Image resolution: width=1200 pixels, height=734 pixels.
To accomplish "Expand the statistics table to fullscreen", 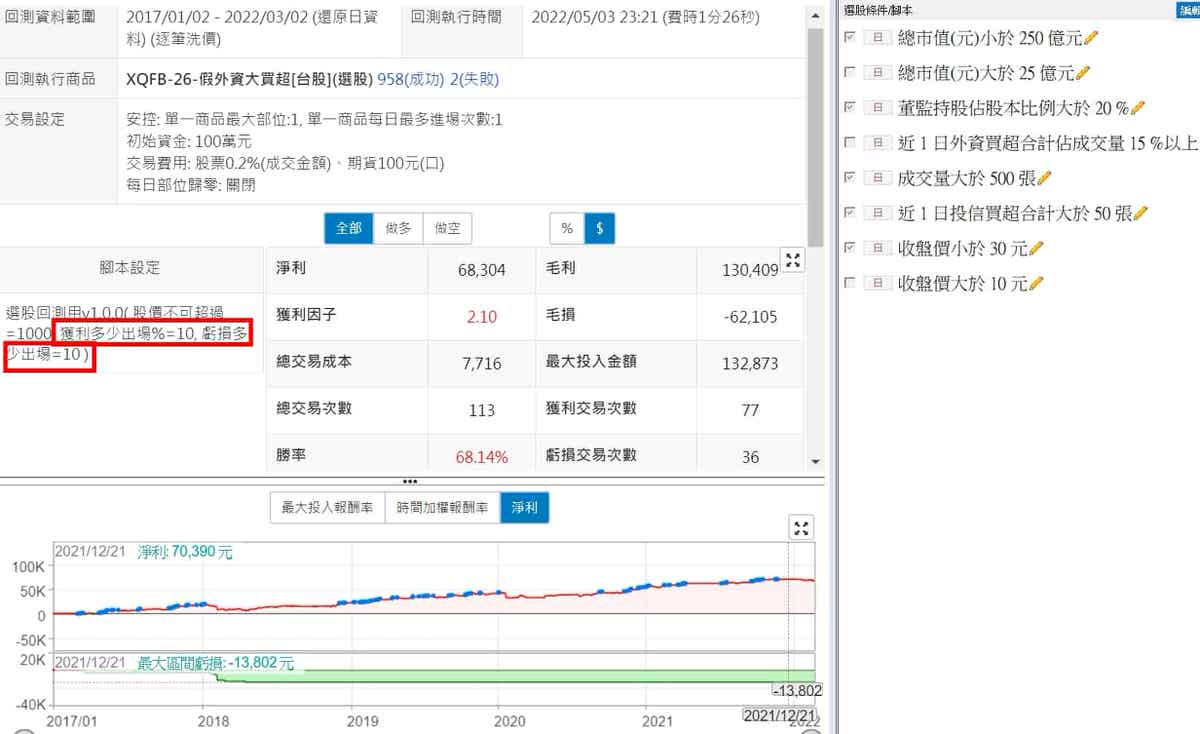I will point(793,261).
